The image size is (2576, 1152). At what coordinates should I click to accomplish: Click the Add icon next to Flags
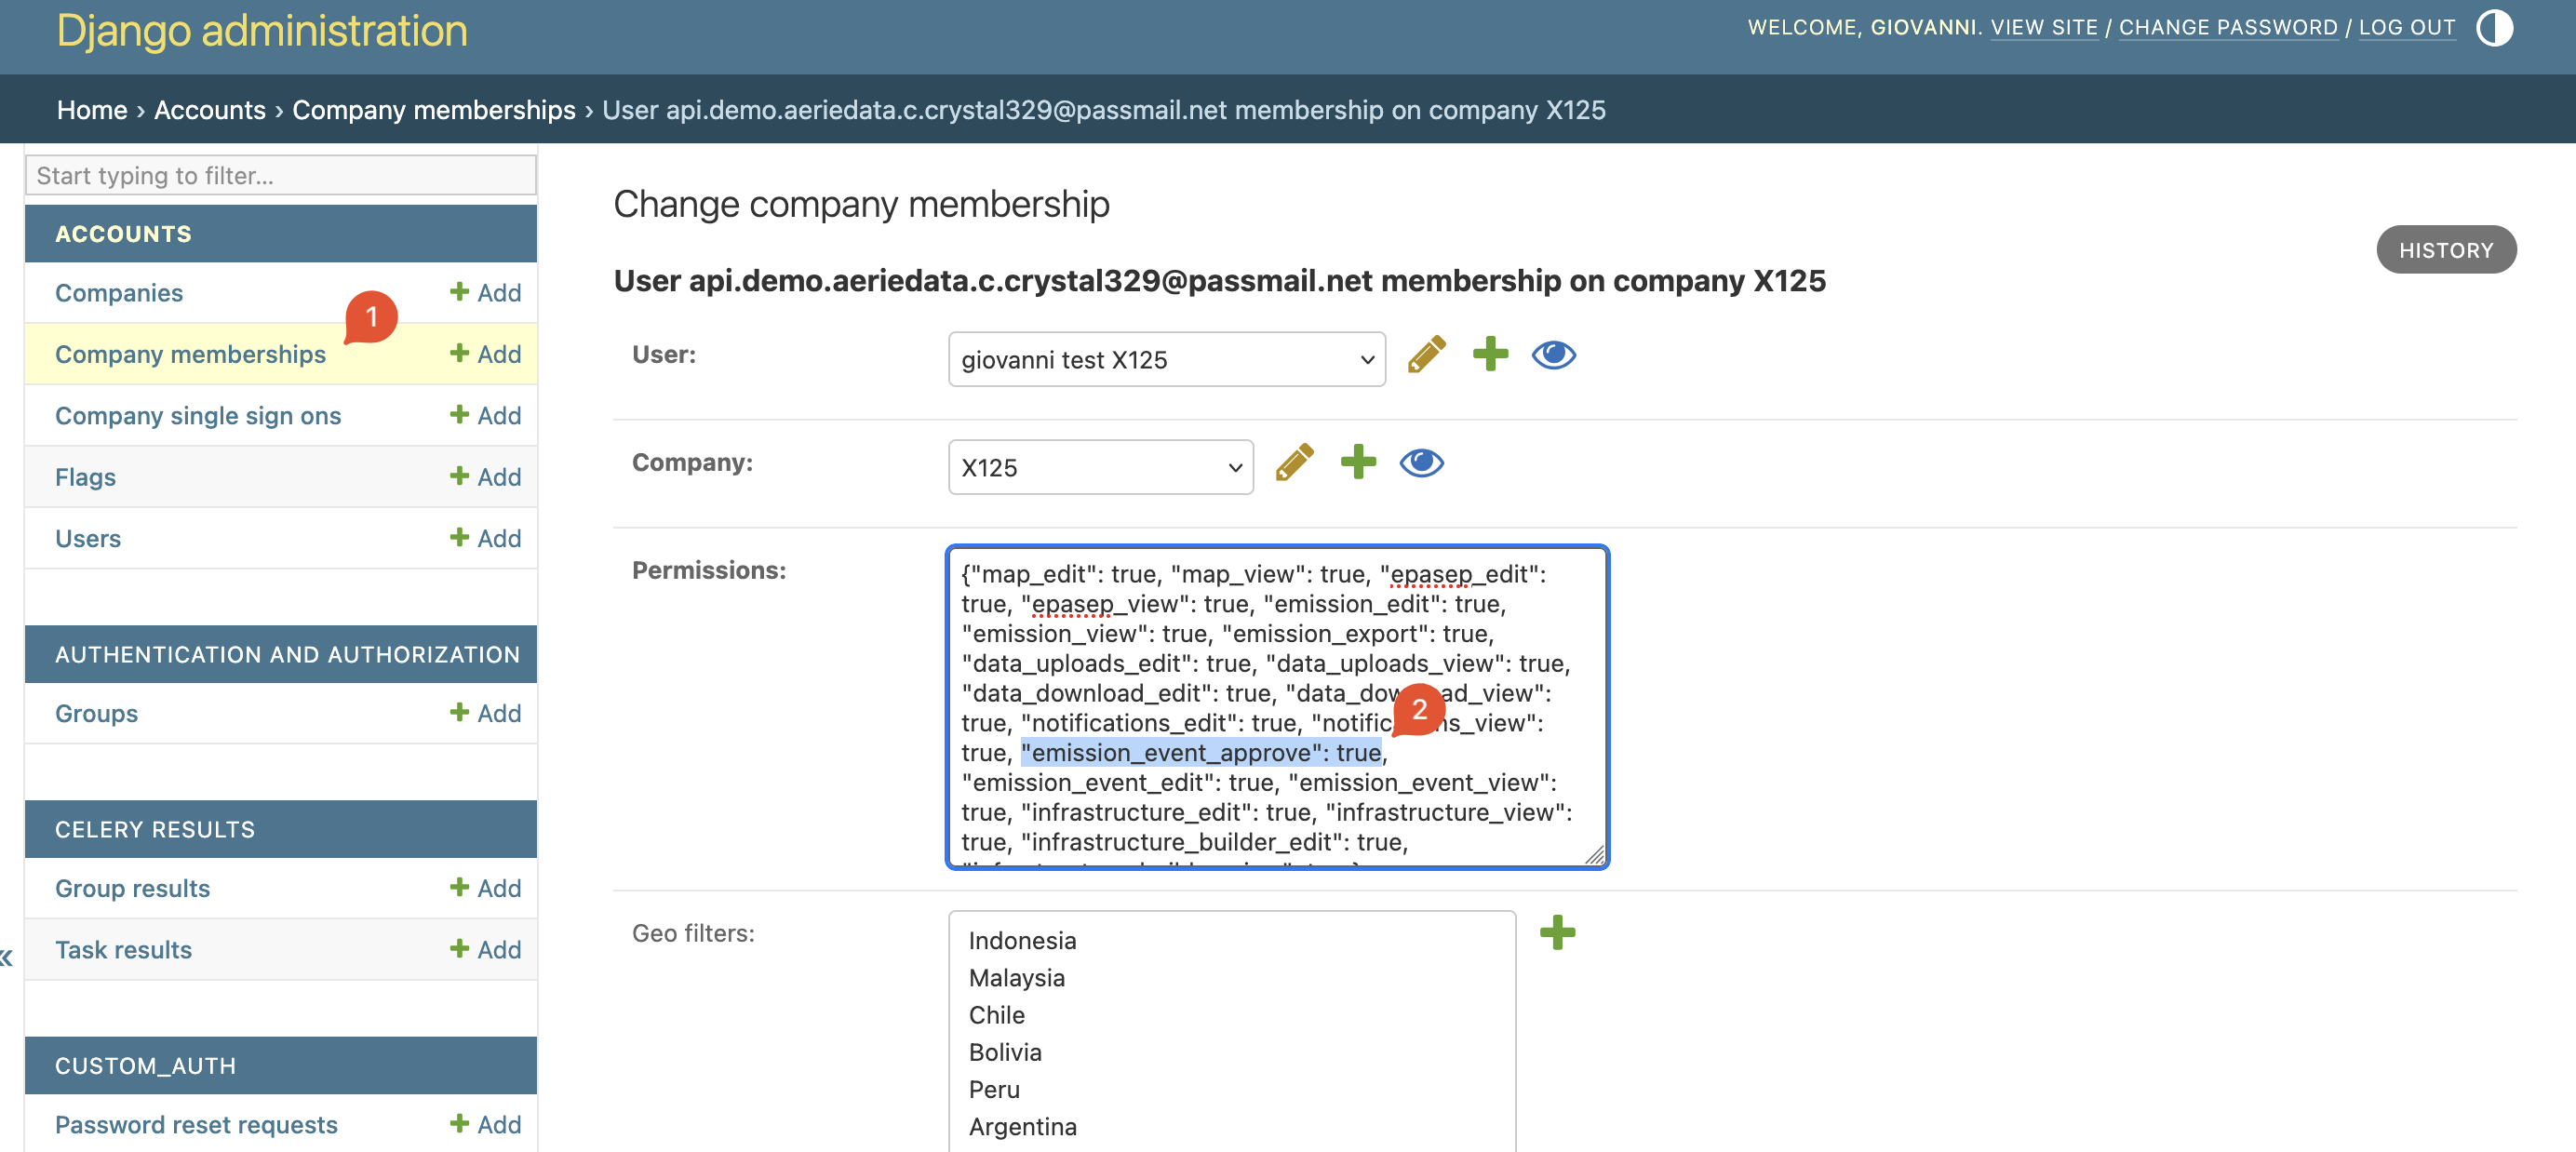point(486,477)
